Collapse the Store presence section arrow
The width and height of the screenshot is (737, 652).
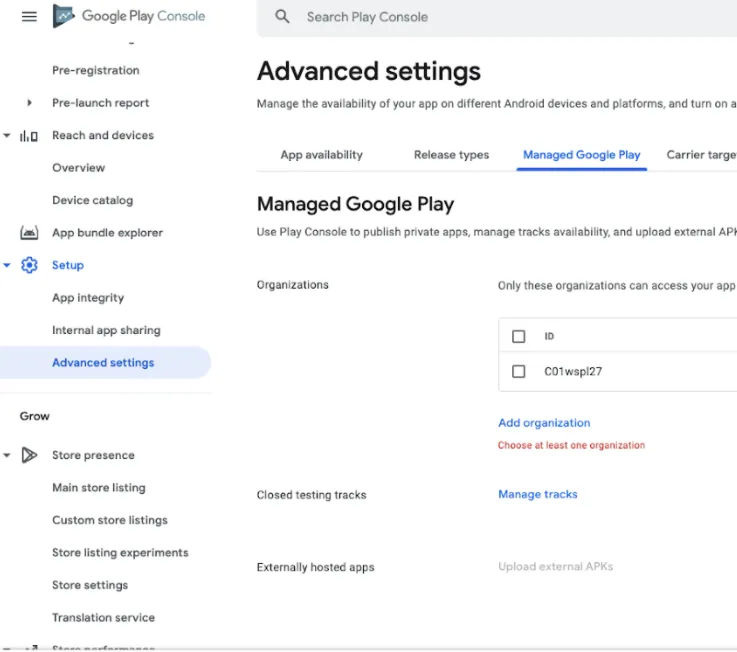[7, 455]
